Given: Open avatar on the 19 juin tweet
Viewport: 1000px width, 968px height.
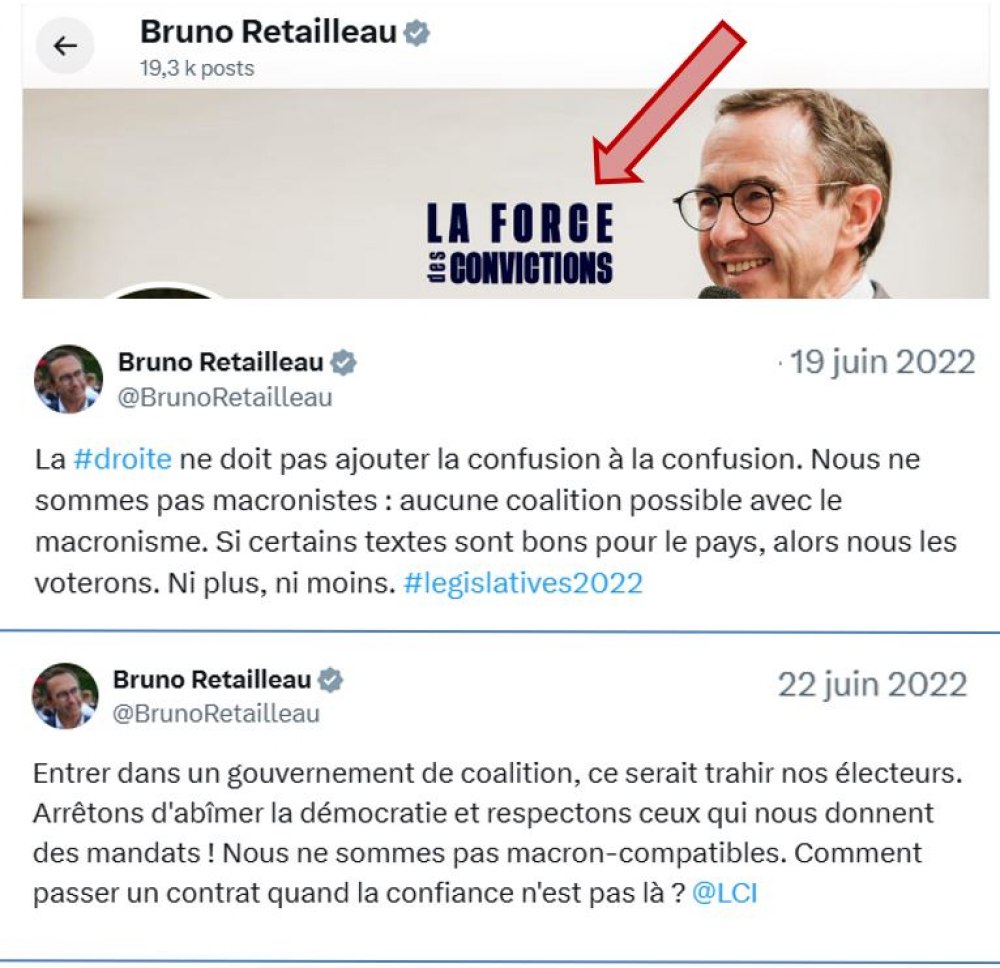Looking at the screenshot, I should pos(68,379).
